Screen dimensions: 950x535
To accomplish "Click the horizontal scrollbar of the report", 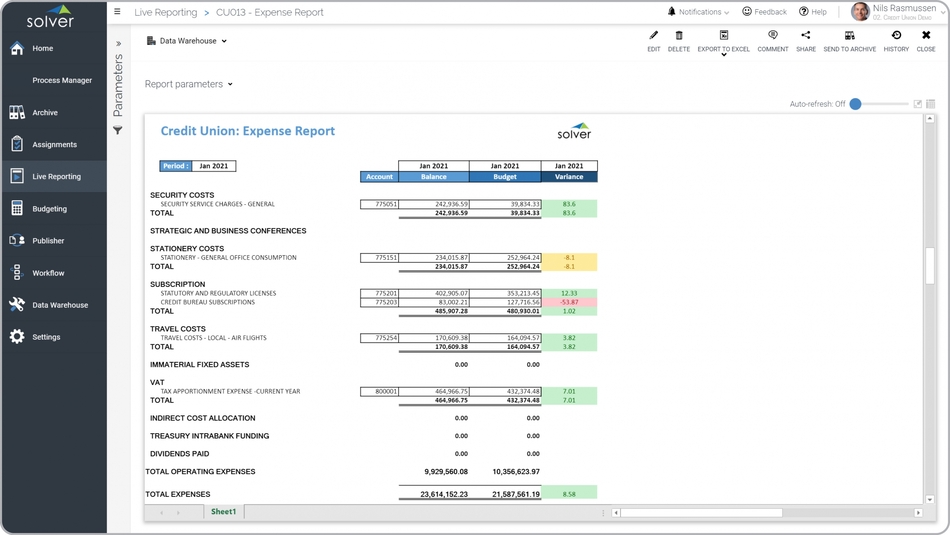I will [x=700, y=513].
